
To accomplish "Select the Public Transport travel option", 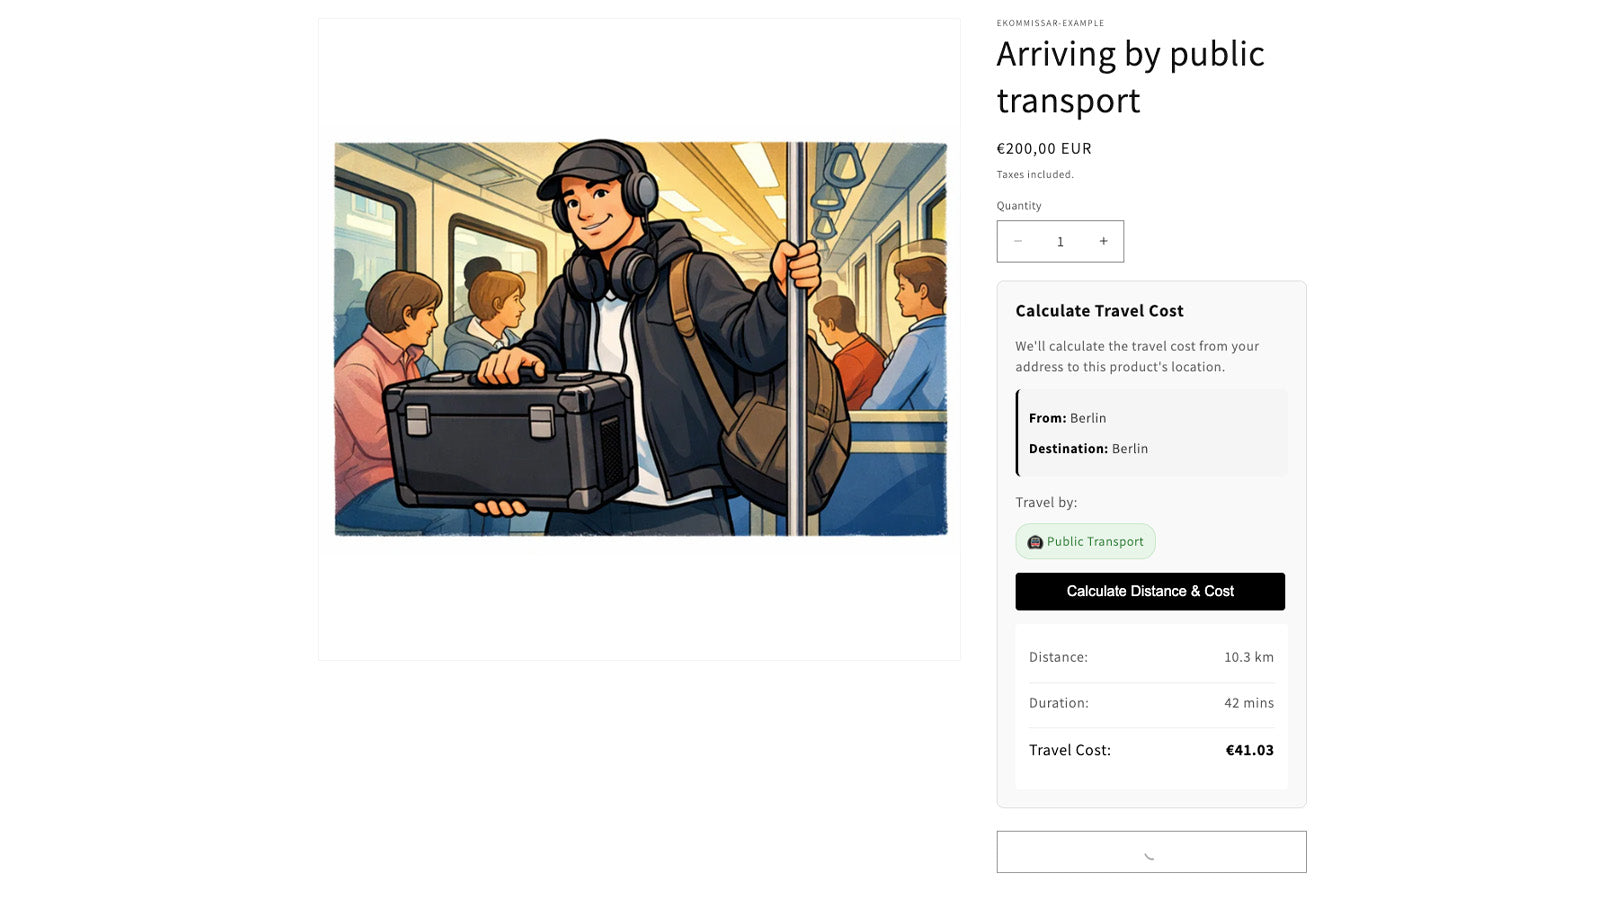I will [x=1086, y=542].
